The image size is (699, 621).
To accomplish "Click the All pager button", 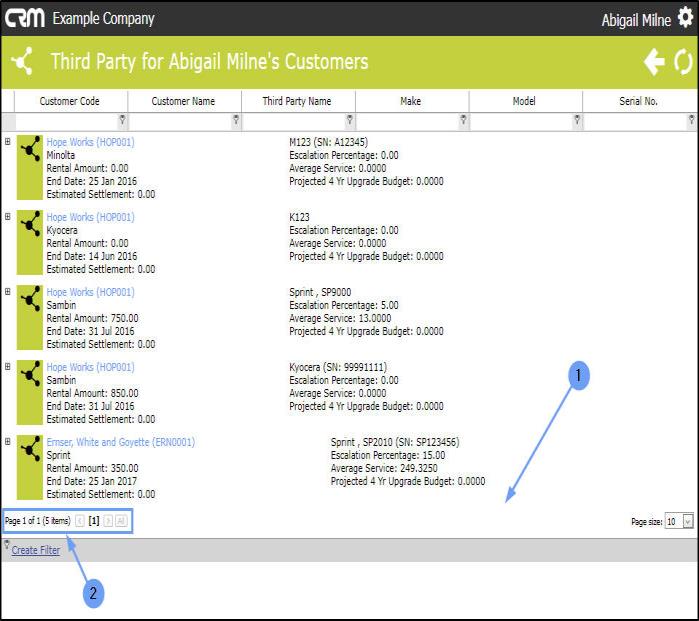I will (121, 521).
